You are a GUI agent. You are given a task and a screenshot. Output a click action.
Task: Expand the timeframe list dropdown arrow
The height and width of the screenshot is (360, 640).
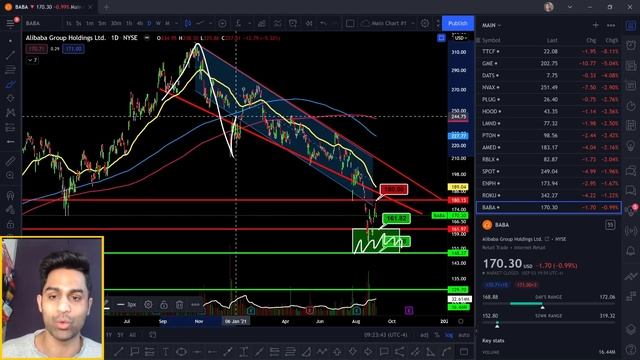tap(176, 23)
